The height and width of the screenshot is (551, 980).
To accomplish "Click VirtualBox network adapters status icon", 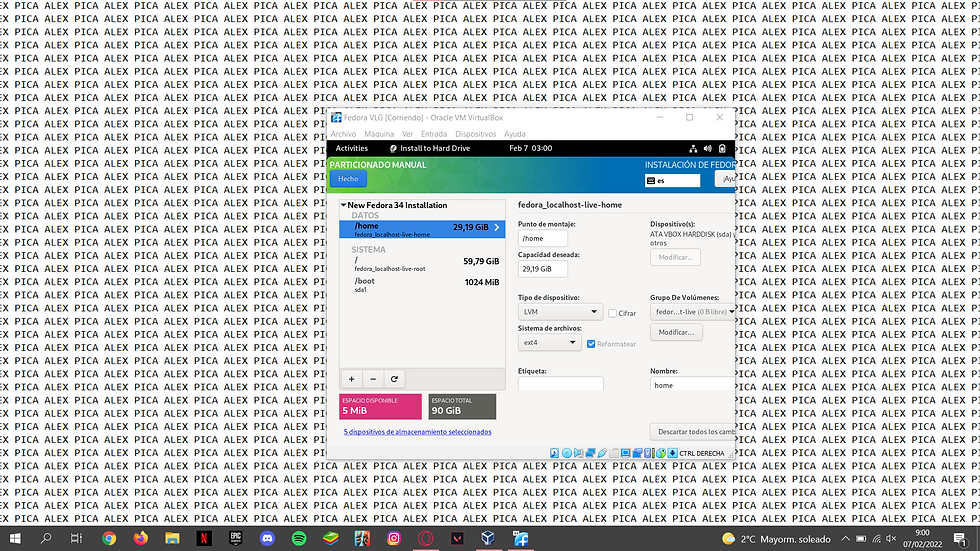I will point(590,453).
